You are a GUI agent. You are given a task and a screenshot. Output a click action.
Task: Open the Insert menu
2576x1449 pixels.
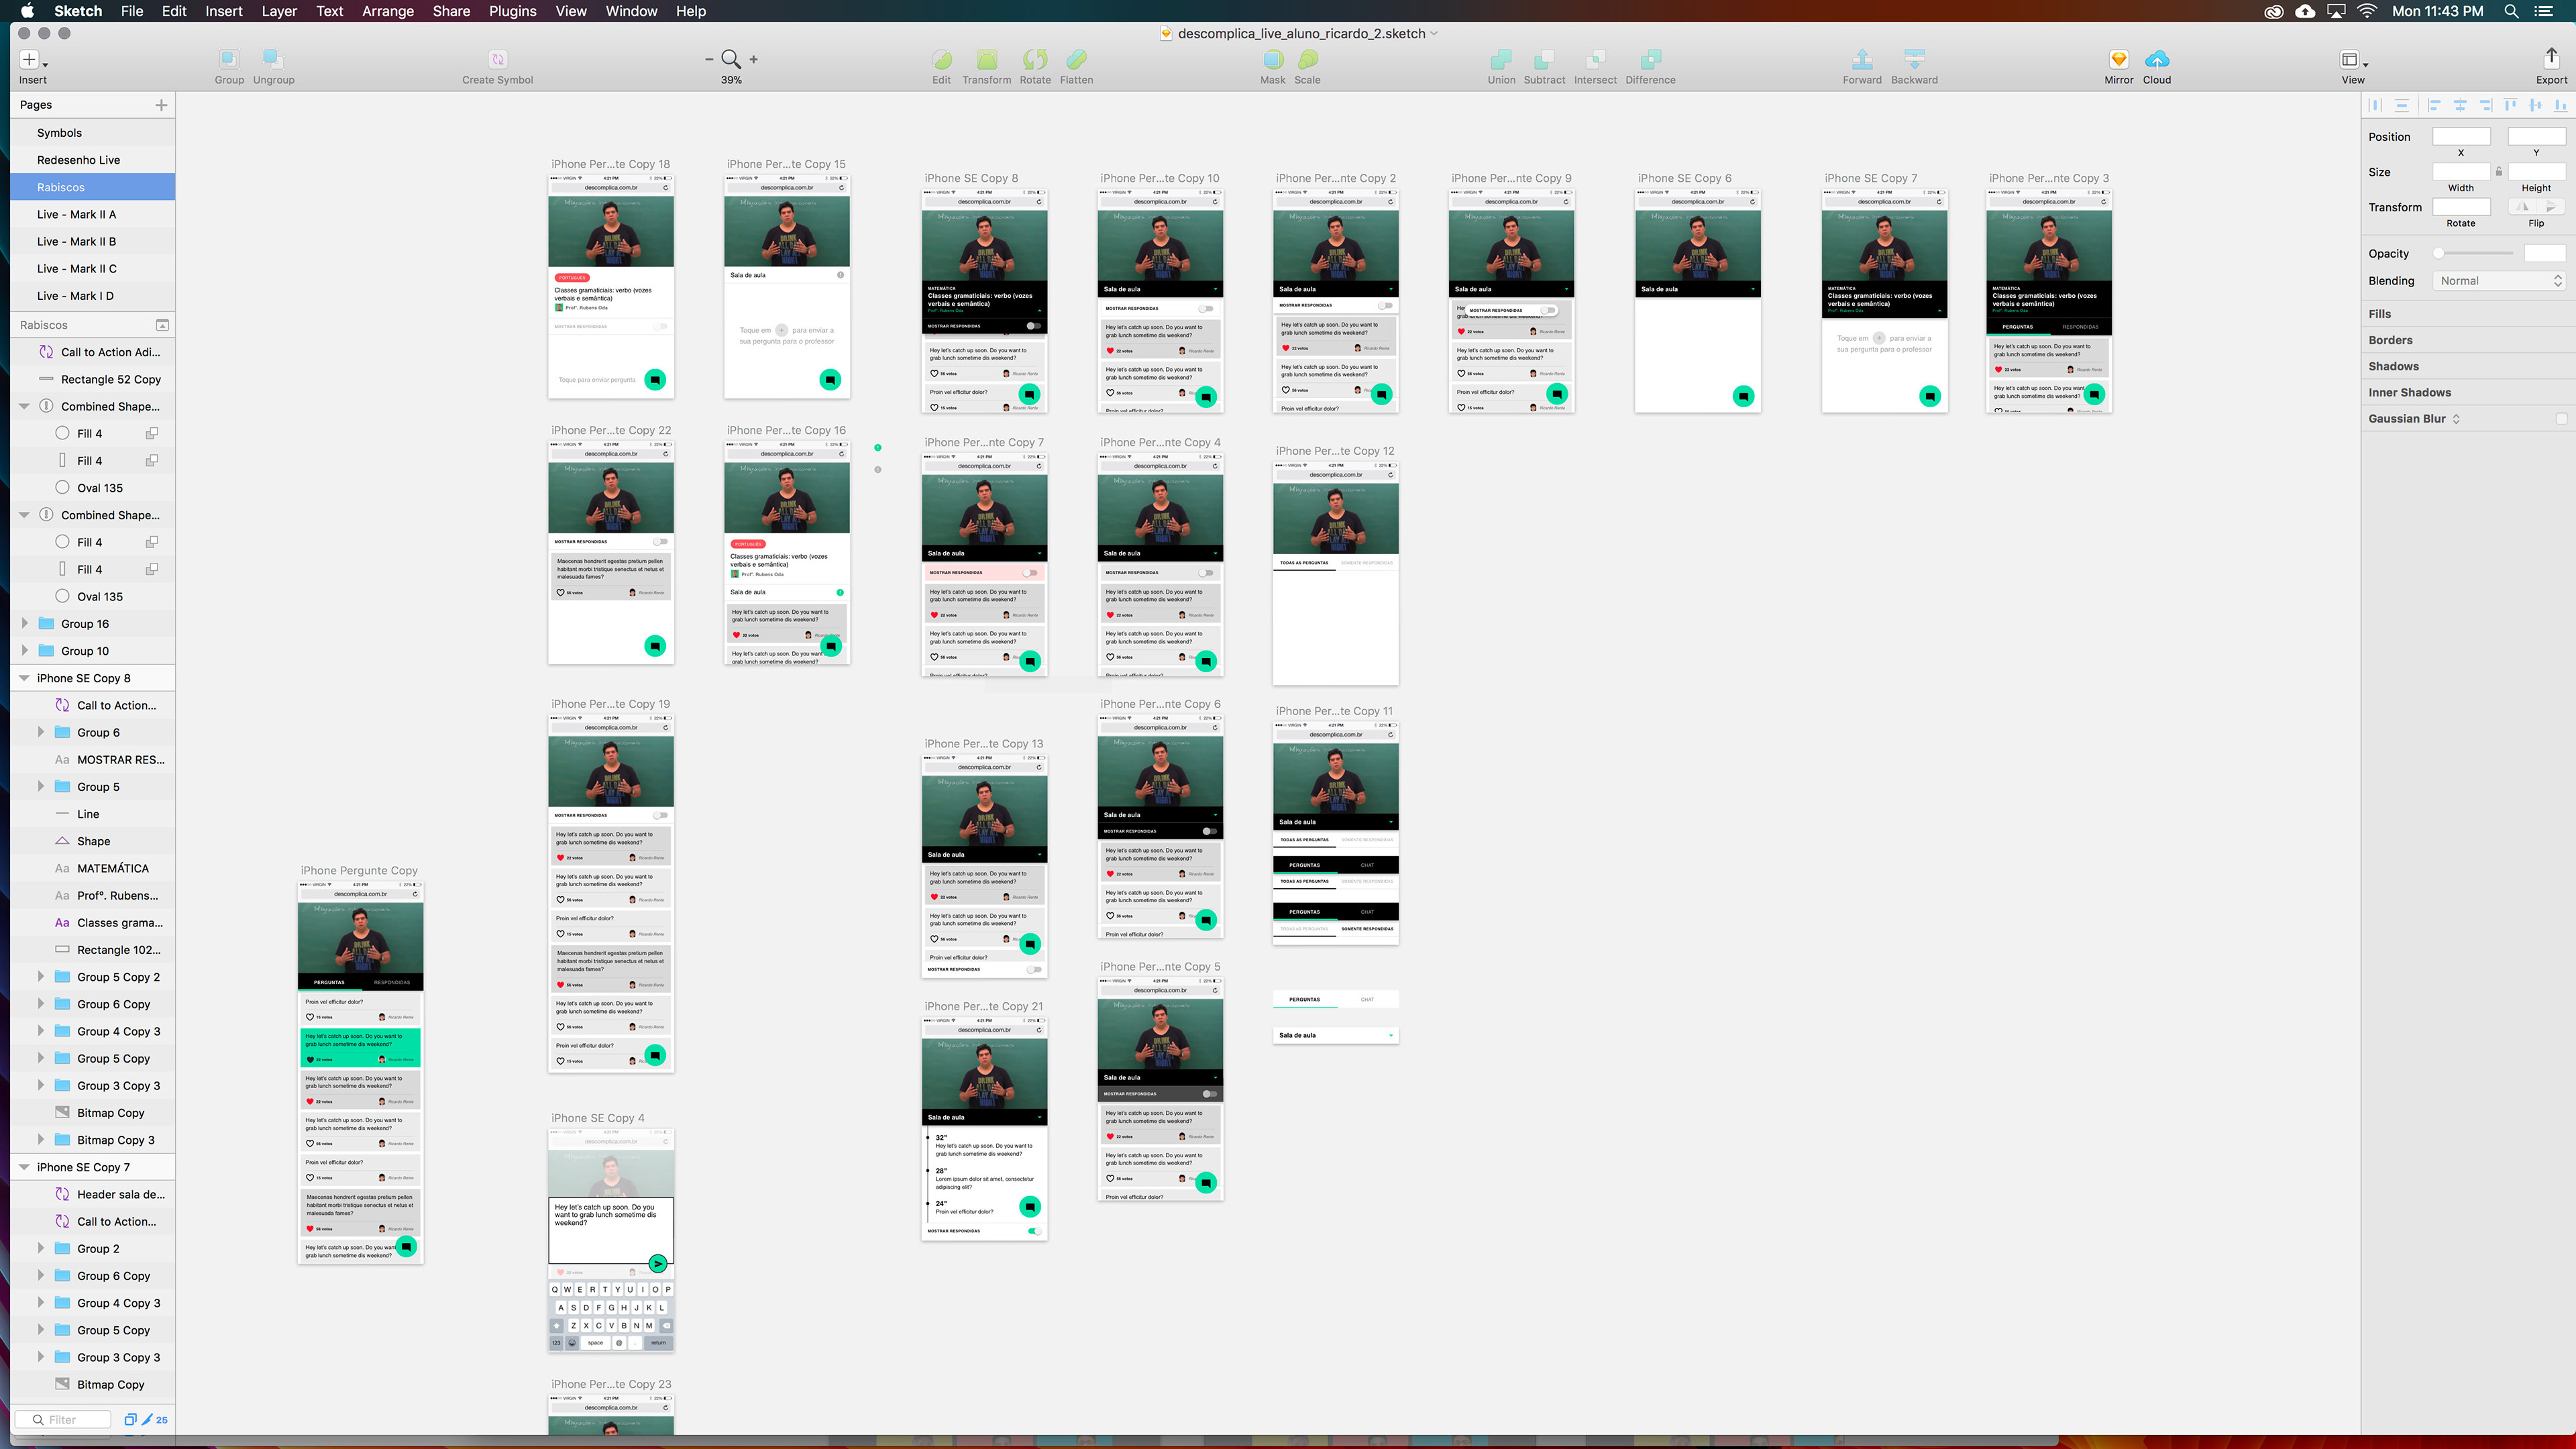[223, 11]
